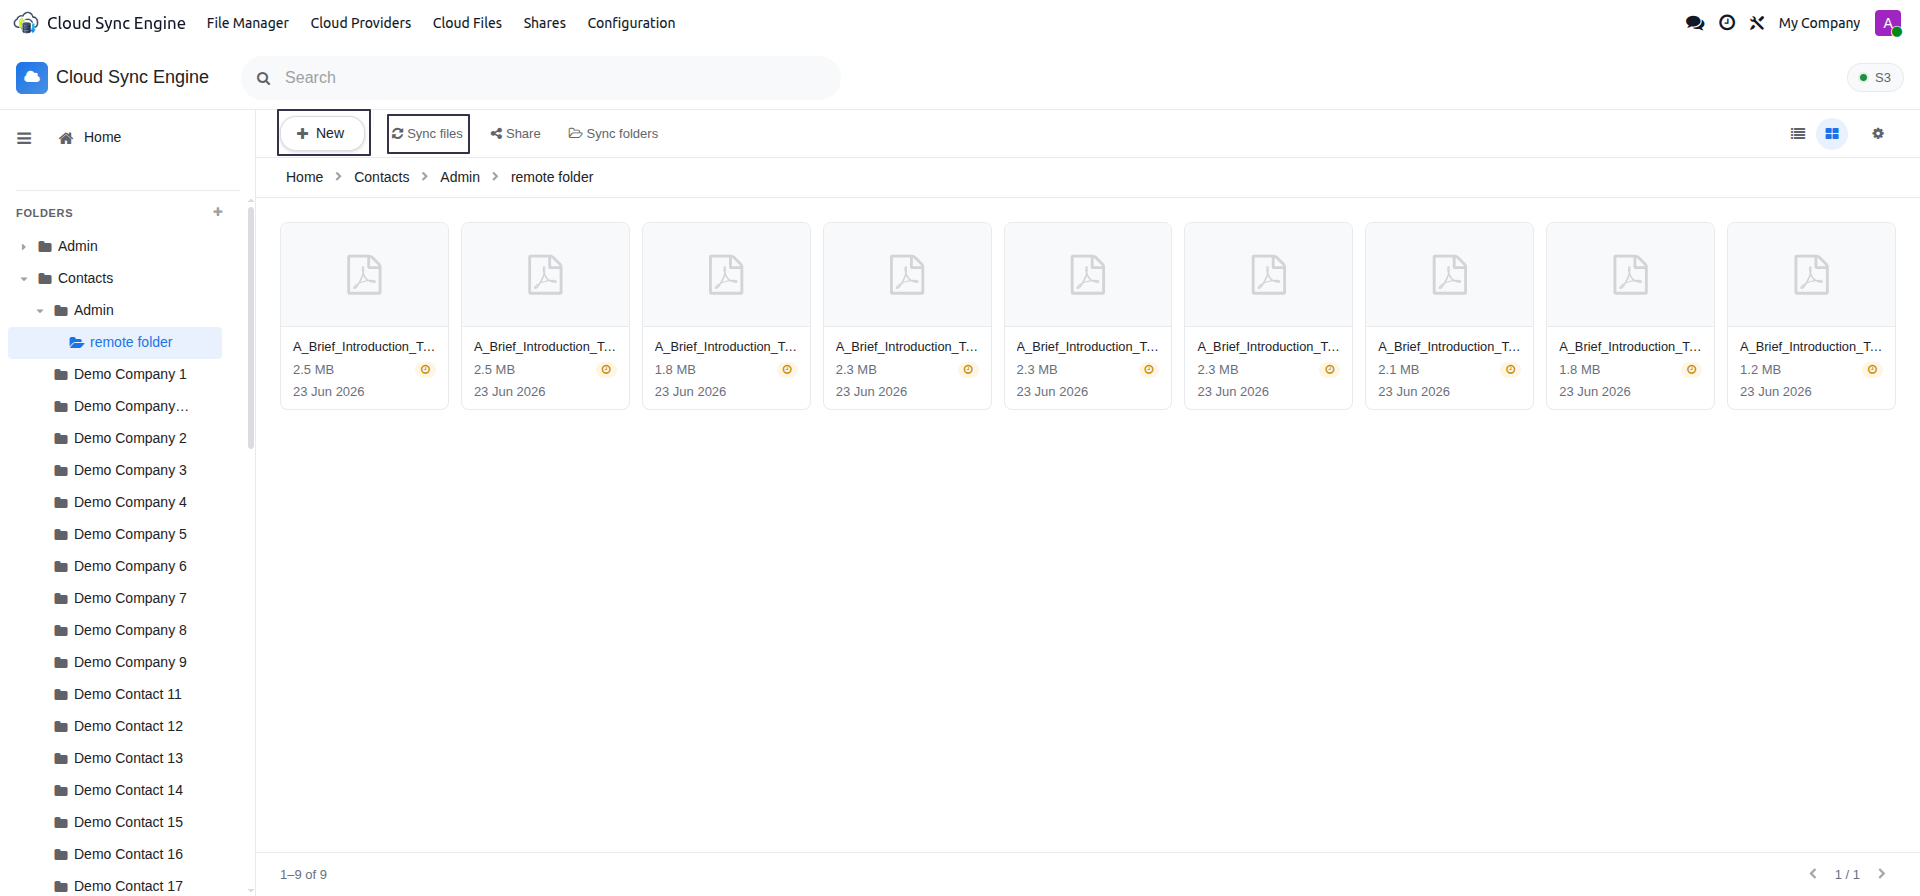Click Home in the breadcrumb

point(304,177)
